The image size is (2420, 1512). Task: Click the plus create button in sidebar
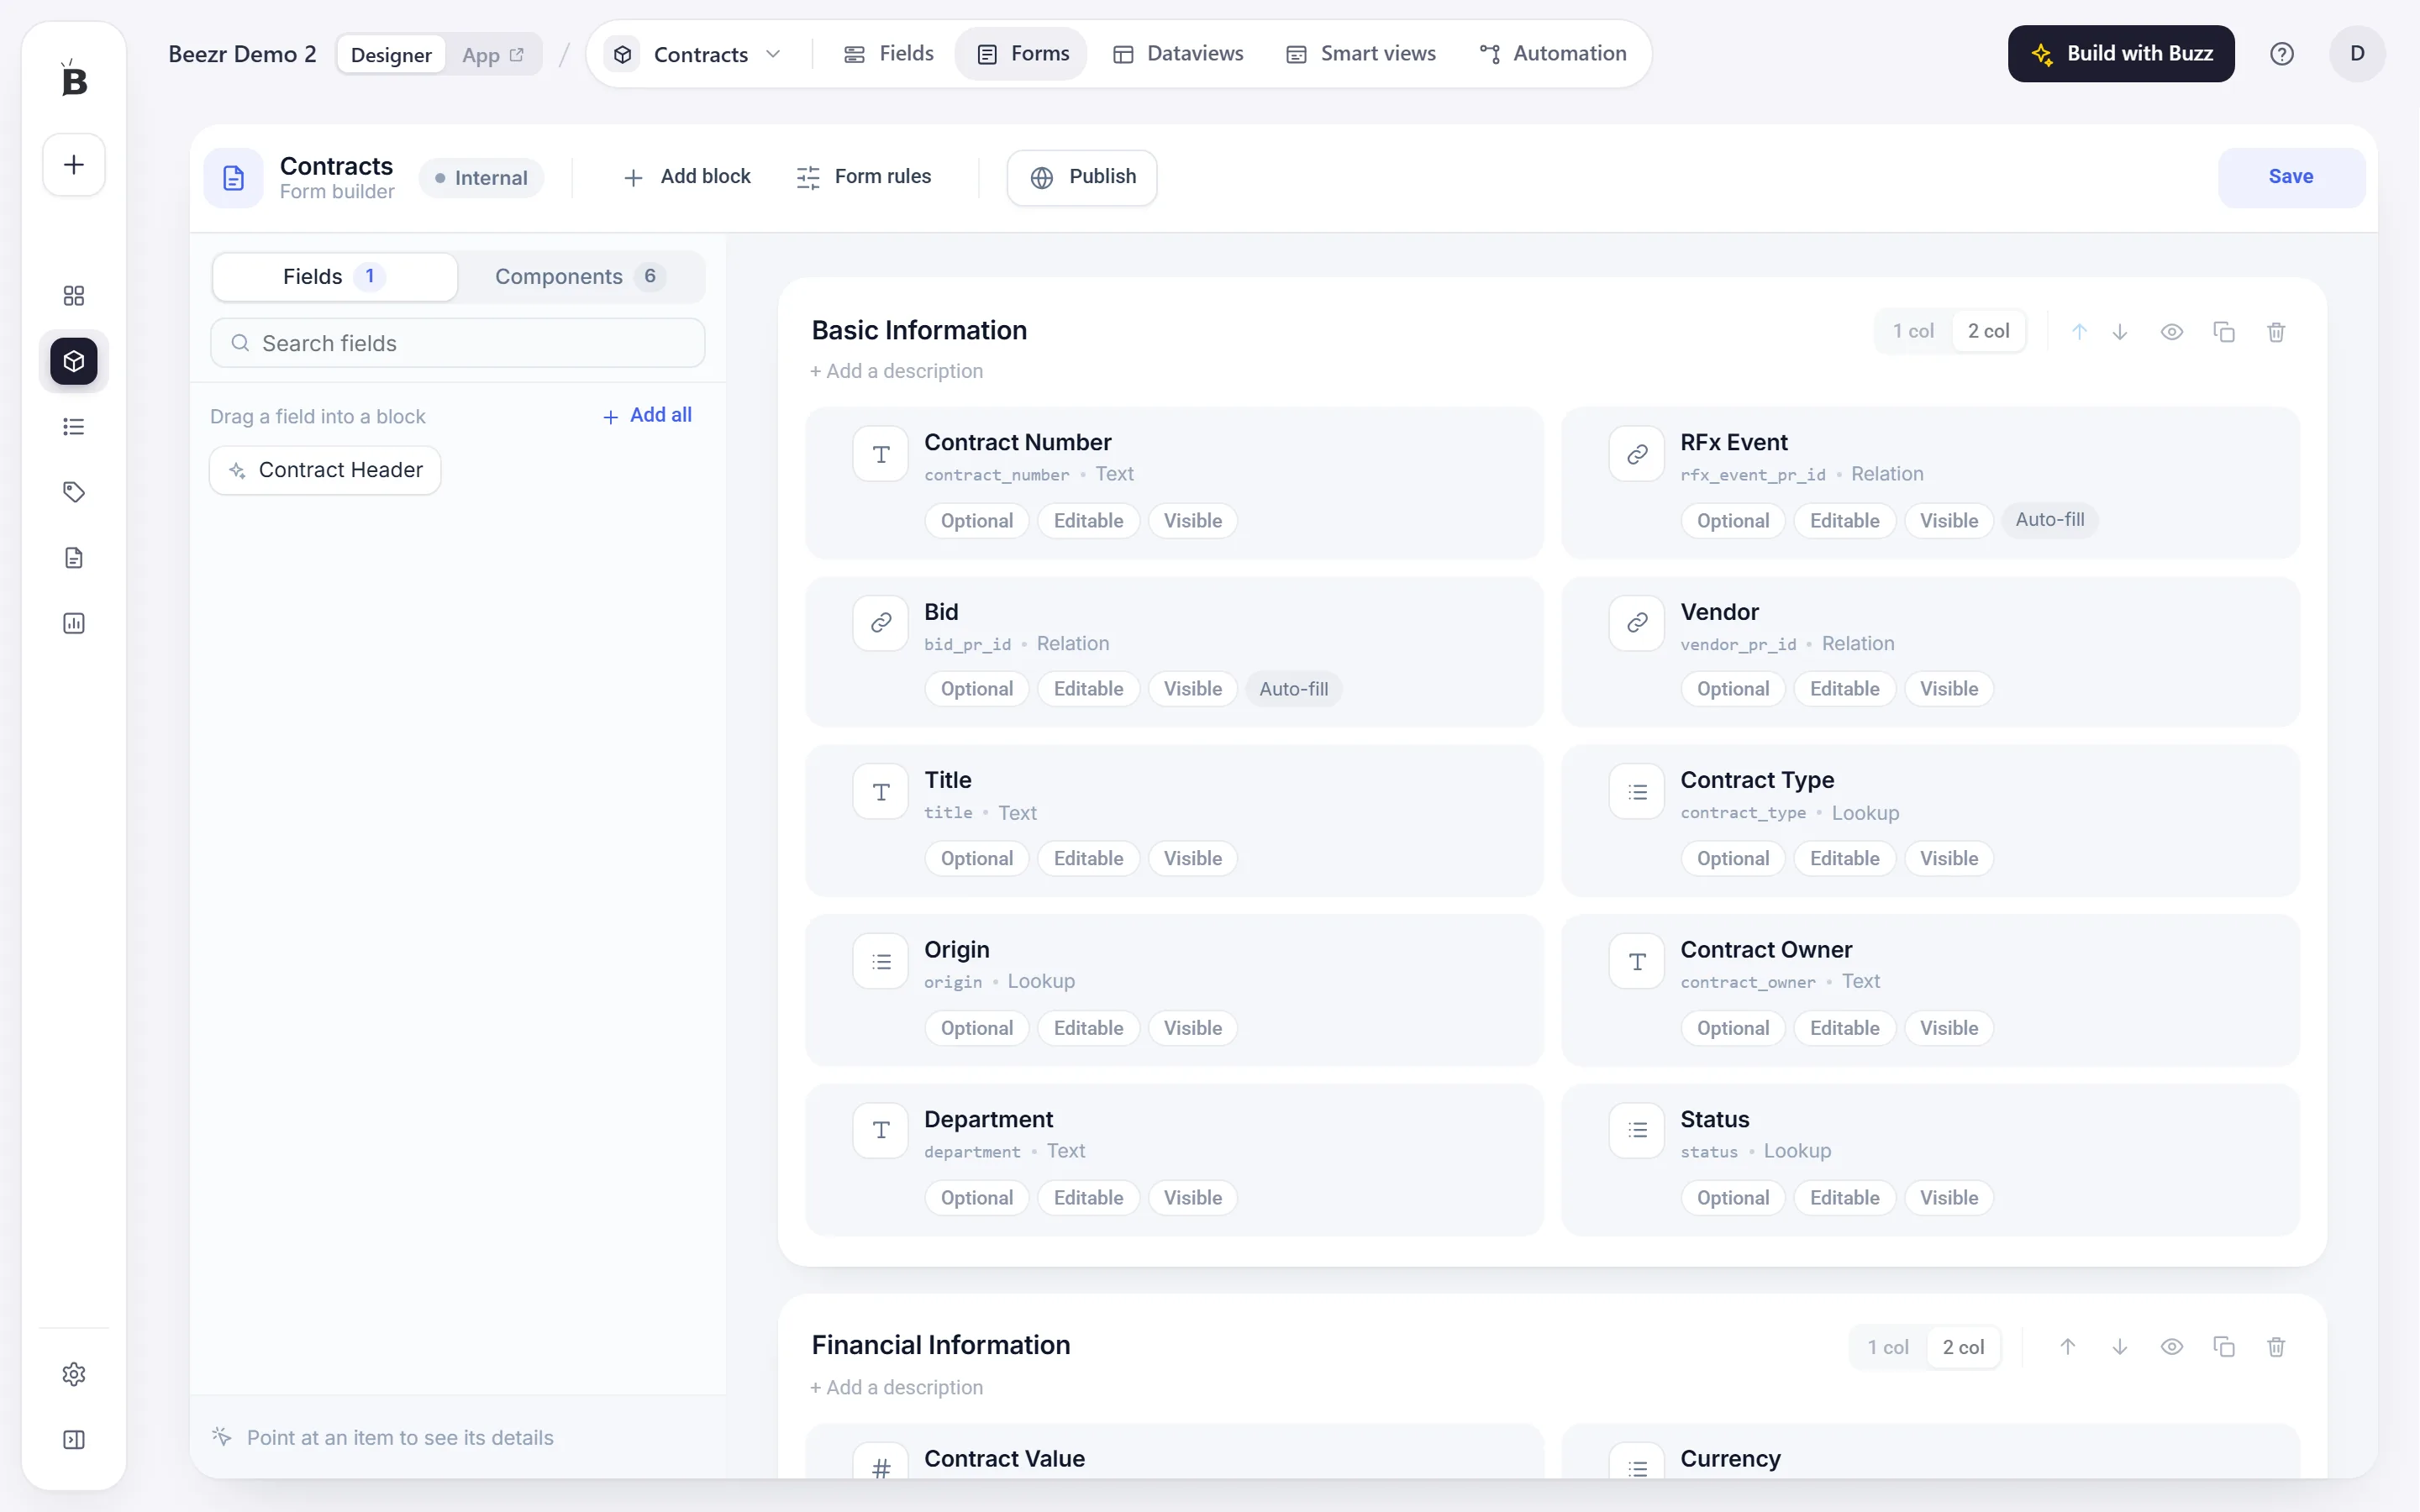(x=74, y=164)
